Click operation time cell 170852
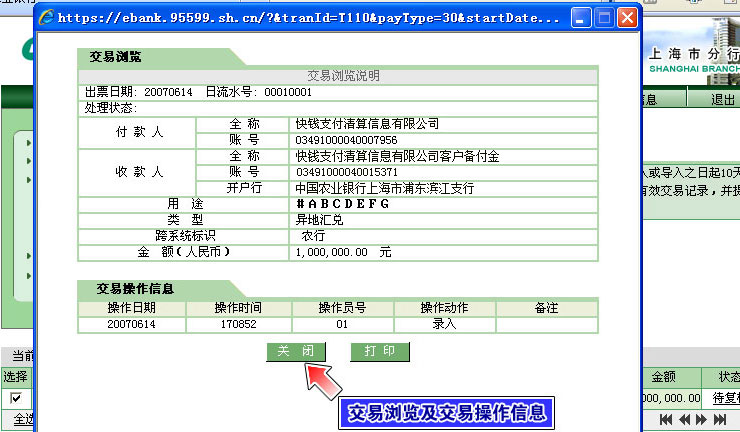Image resolution: width=740 pixels, height=432 pixels. click(x=238, y=324)
